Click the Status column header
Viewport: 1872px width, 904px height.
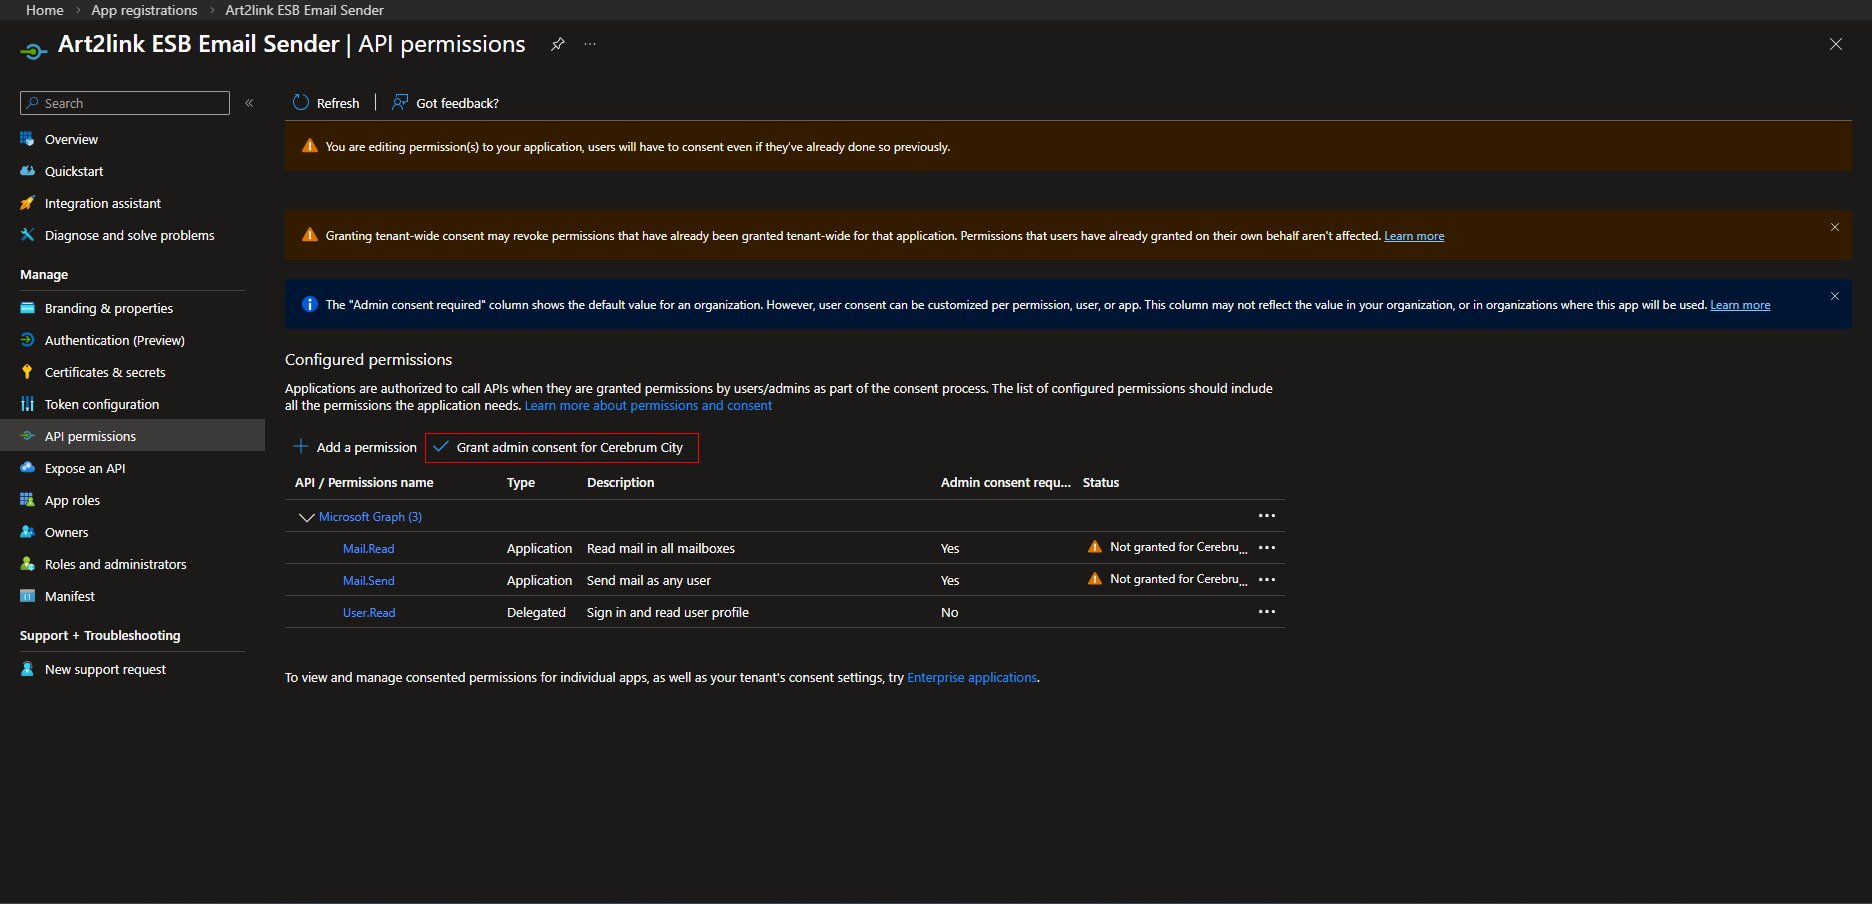(x=1101, y=482)
